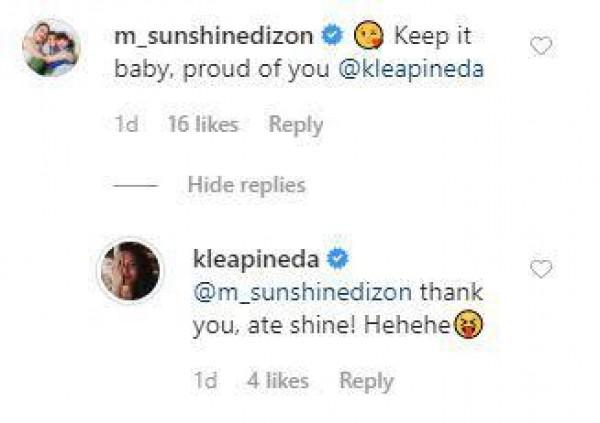Reply to kleapineda's comment
600x423 pixels.
click(367, 381)
